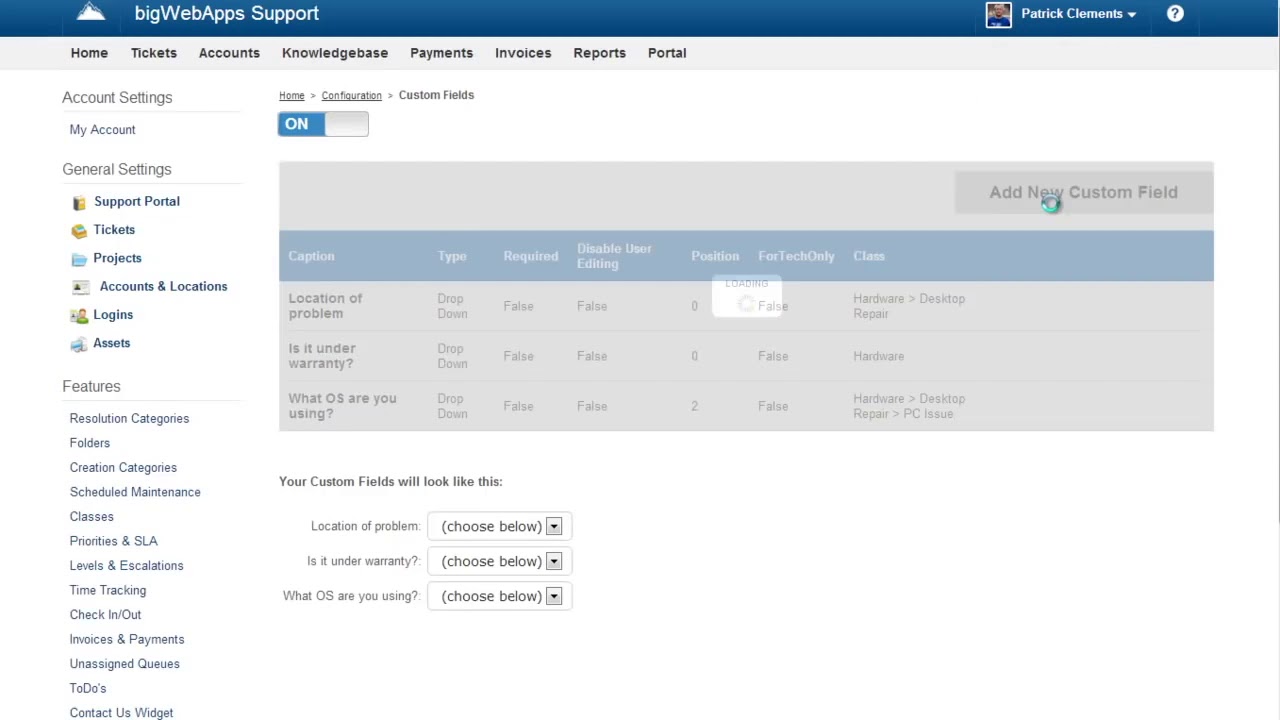Open Levels & Escalations feature
Viewport: 1280px width, 720px height.
pyautogui.click(x=126, y=566)
